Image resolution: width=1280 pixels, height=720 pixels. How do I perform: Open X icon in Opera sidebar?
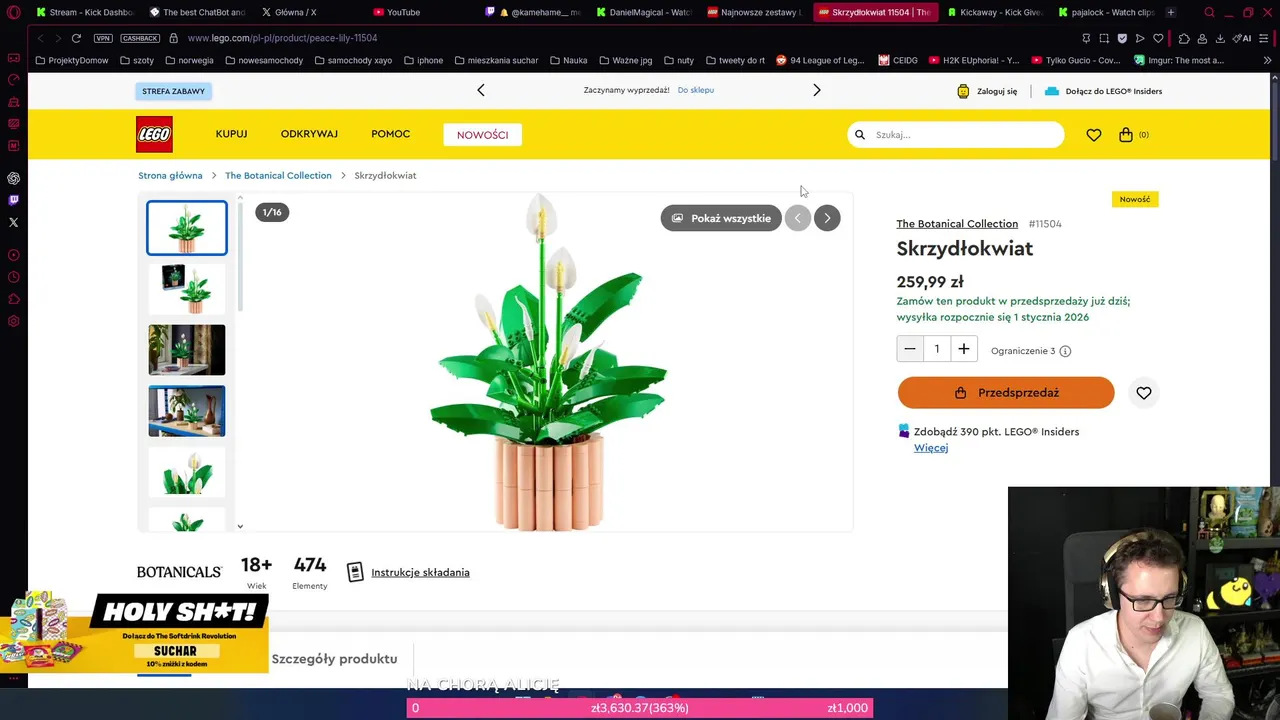coord(13,222)
